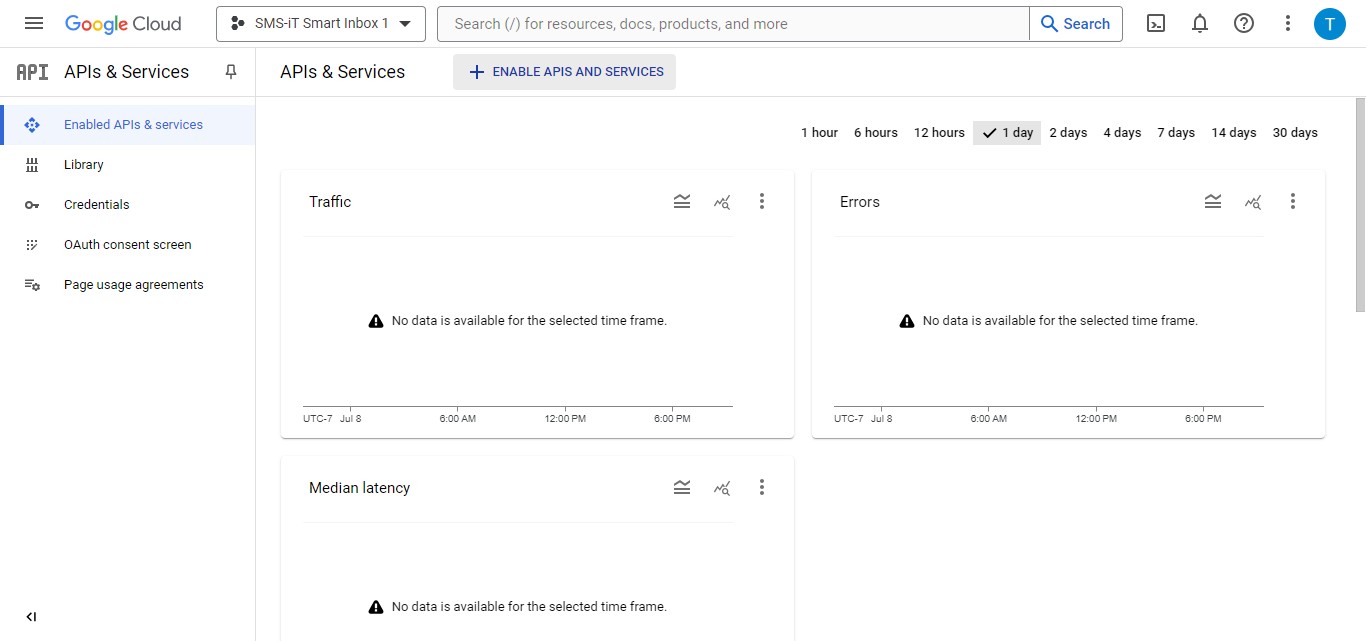
Task: Open the Traffic card overflow menu
Action: 762,201
